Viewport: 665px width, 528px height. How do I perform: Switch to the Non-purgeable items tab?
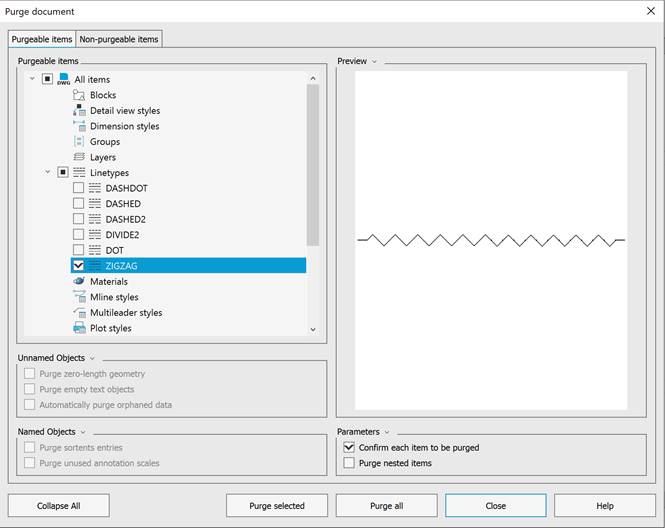119,39
